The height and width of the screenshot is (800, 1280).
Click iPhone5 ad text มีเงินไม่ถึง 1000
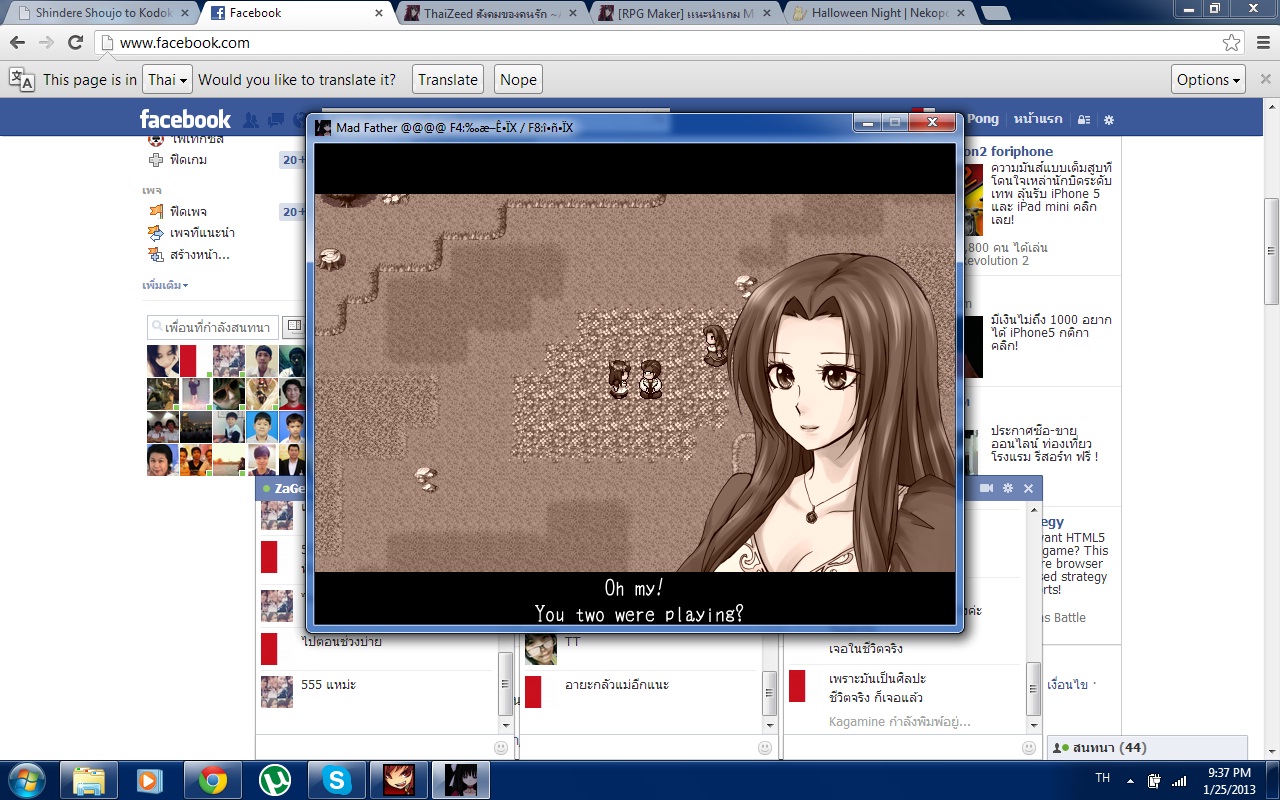point(1051,333)
